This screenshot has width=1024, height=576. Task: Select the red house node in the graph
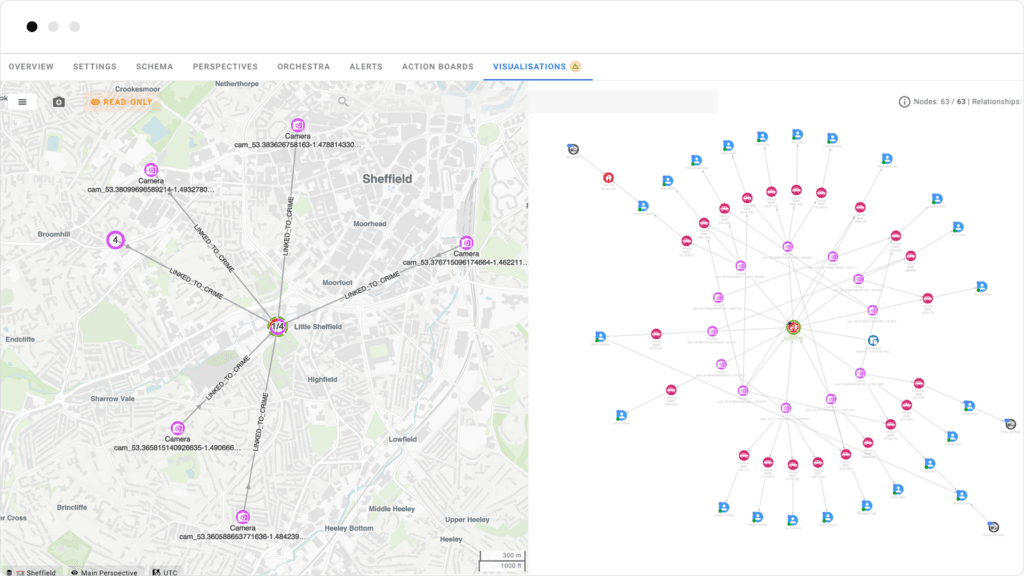(608, 177)
